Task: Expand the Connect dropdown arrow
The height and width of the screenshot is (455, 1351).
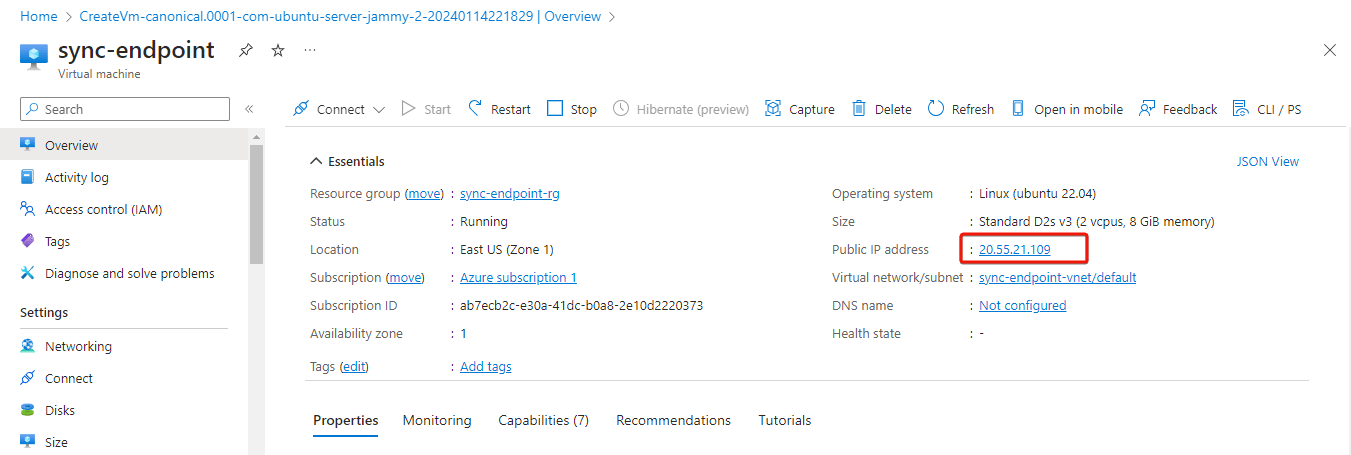Action: [378, 110]
